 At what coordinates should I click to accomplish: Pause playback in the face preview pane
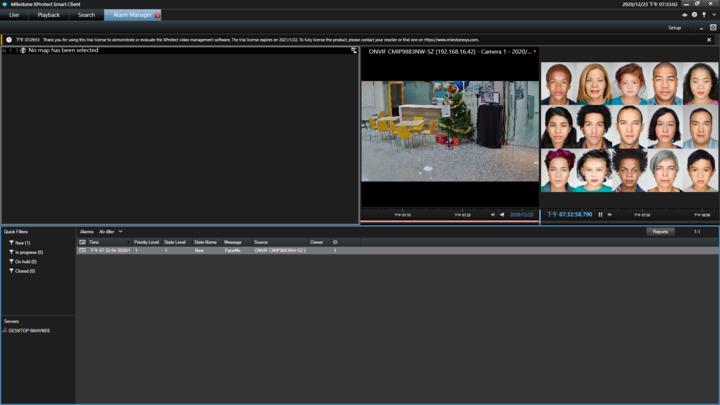pyautogui.click(x=600, y=214)
